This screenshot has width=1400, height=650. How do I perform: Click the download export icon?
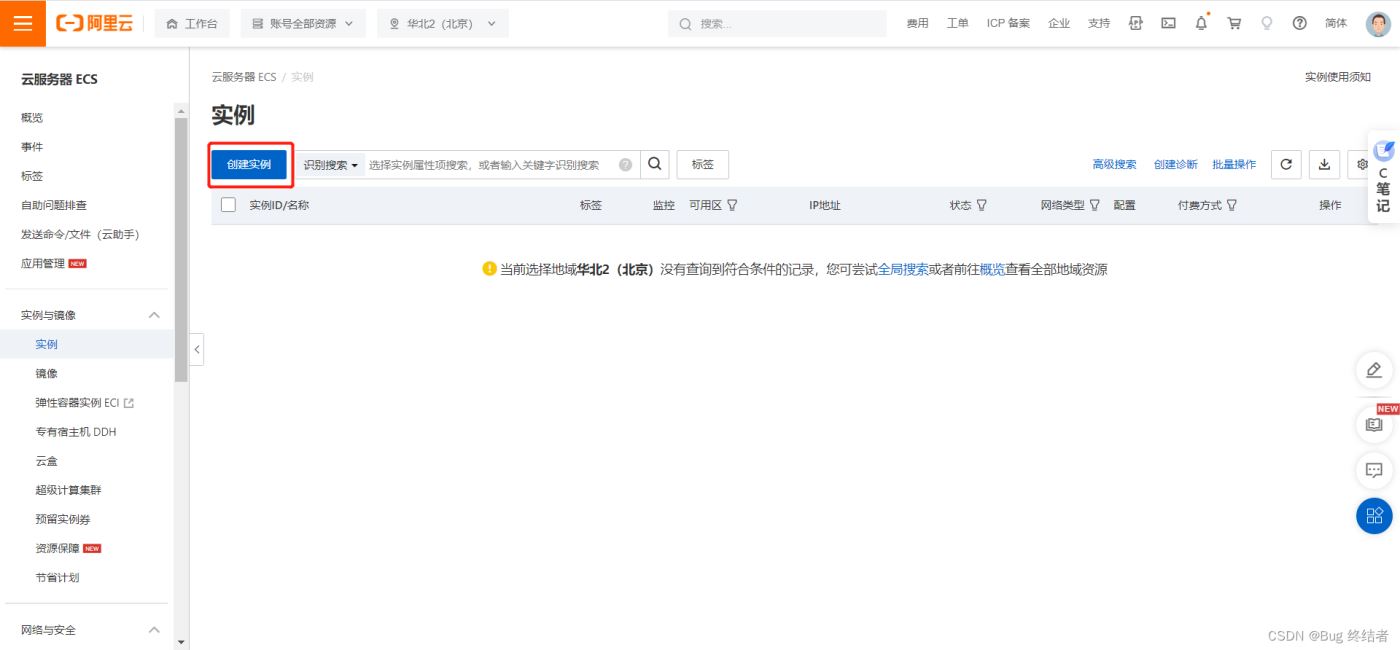[x=1324, y=165]
